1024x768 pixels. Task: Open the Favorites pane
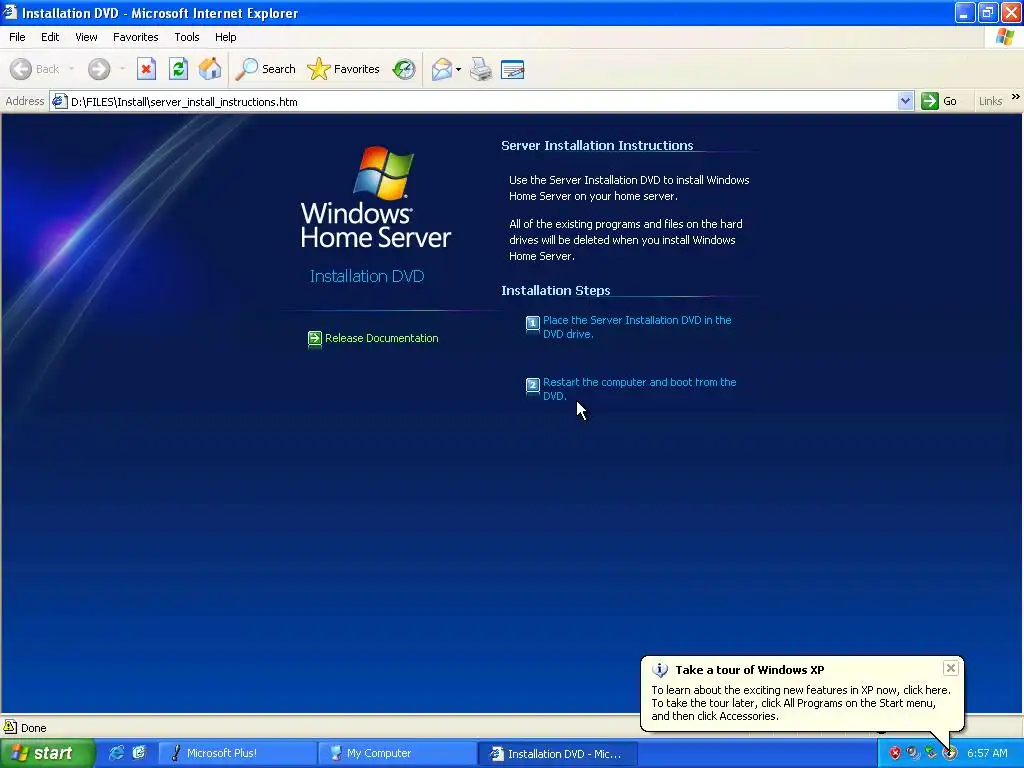pos(344,69)
